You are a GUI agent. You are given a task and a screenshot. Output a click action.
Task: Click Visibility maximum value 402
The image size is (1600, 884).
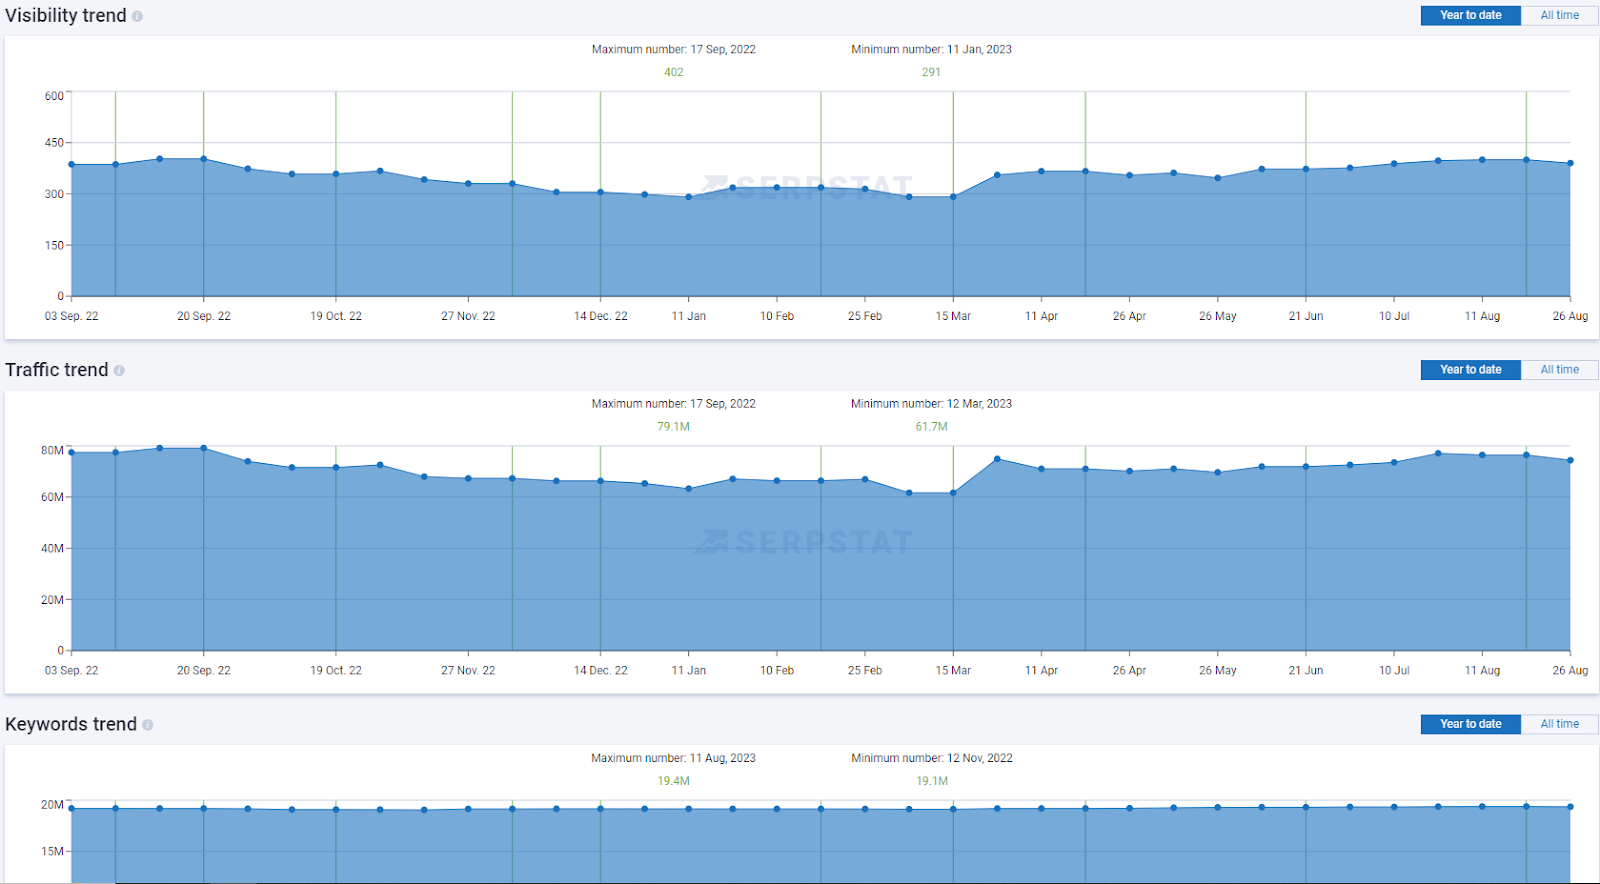coord(674,72)
